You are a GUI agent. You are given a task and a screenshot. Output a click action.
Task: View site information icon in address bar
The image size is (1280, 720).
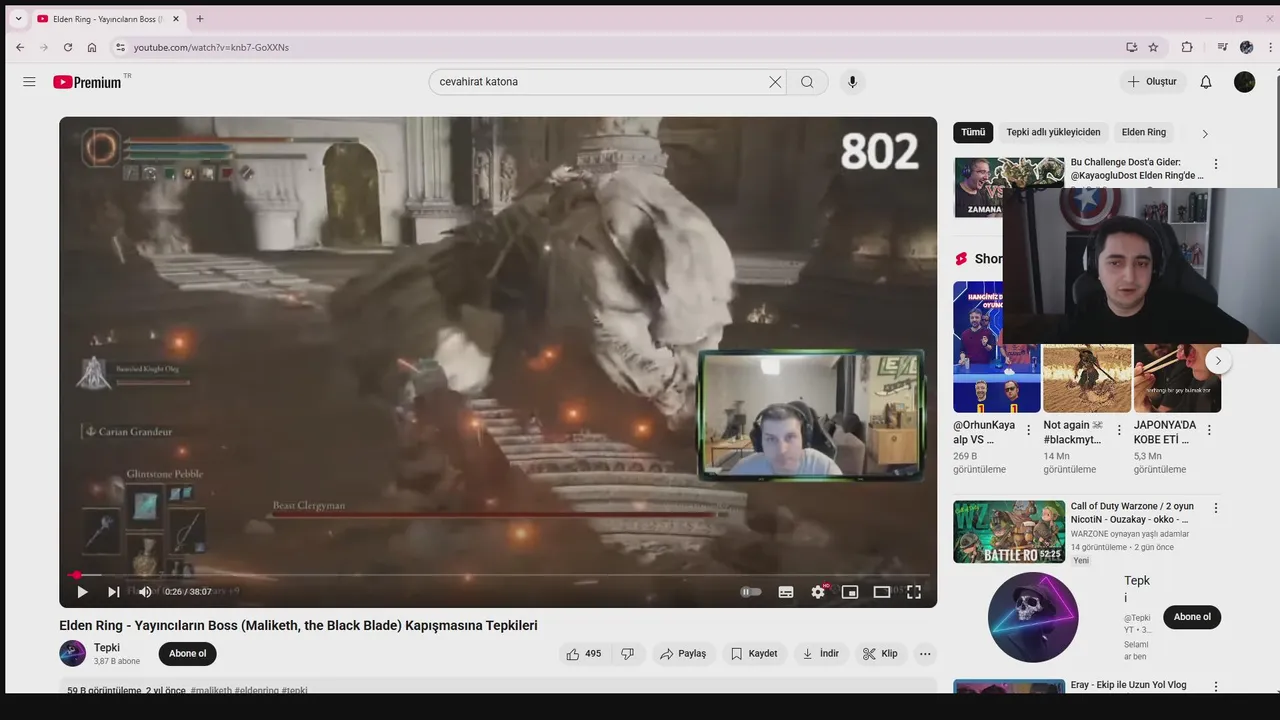120,47
